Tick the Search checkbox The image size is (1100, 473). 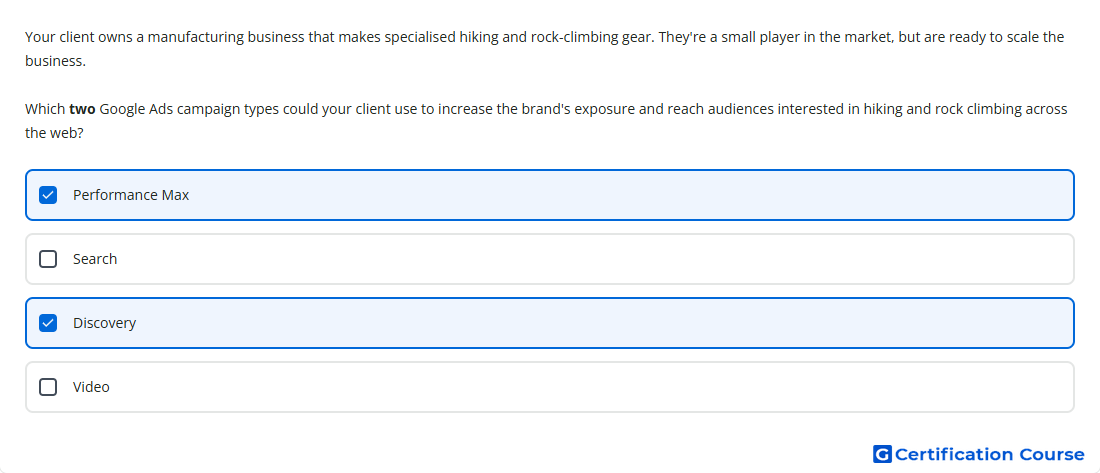point(48,259)
